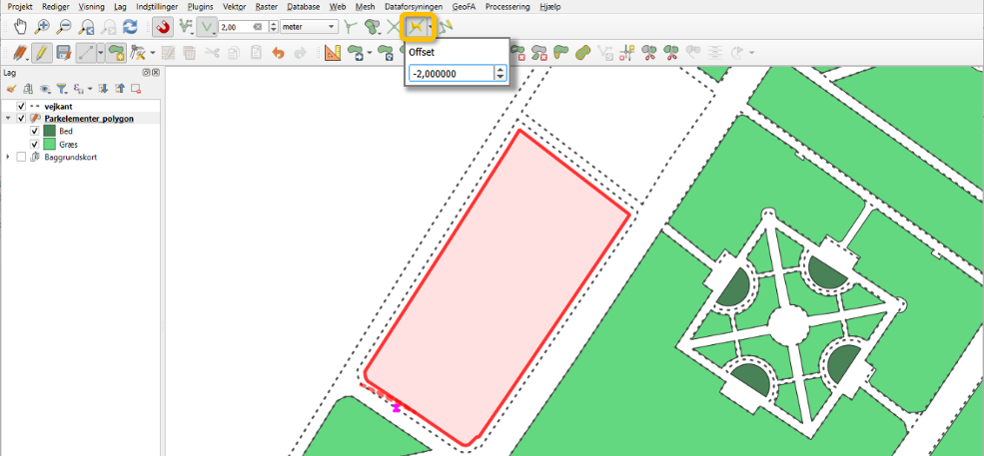Select the Add Polygon Feature tool

point(116,53)
